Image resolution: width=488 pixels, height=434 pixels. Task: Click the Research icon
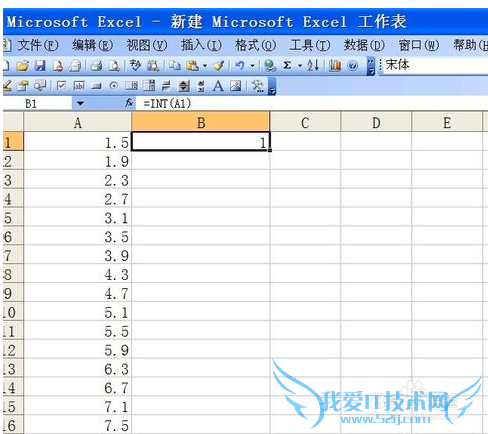(153, 66)
